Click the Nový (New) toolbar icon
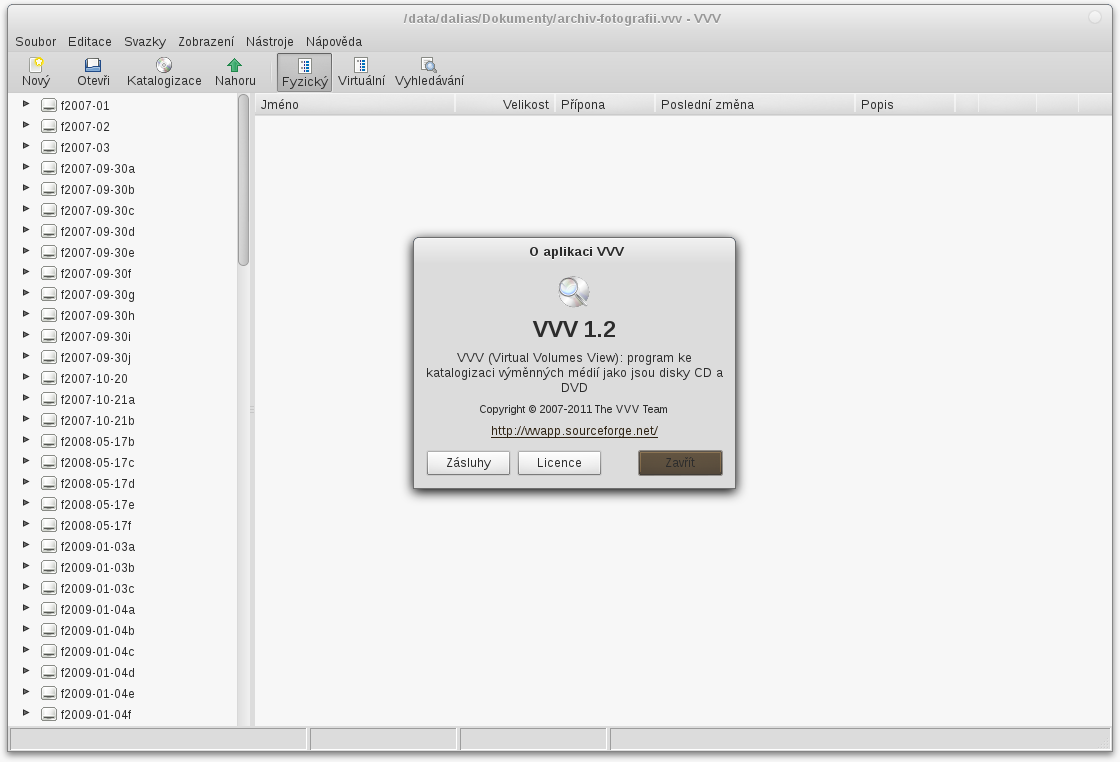Viewport: 1120px width, 762px height. click(36, 65)
